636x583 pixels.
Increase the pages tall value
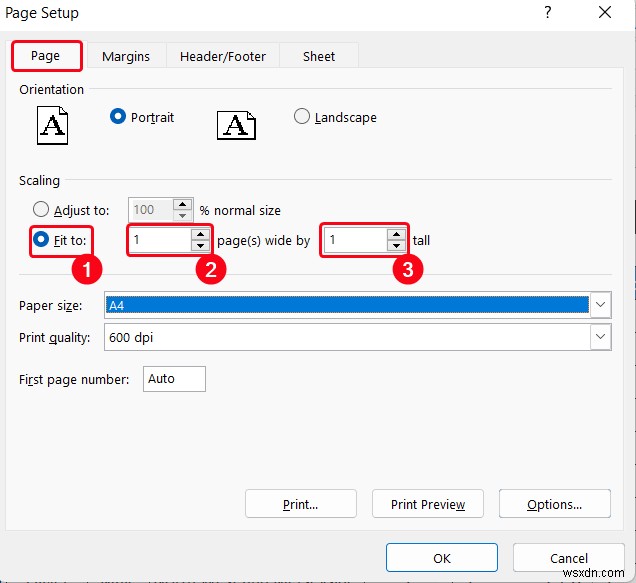pyautogui.click(x=396, y=234)
